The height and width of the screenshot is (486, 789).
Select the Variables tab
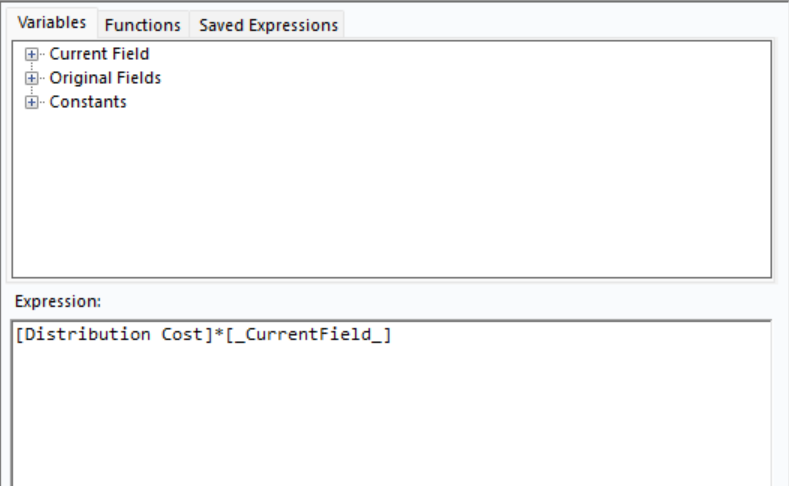52,23
